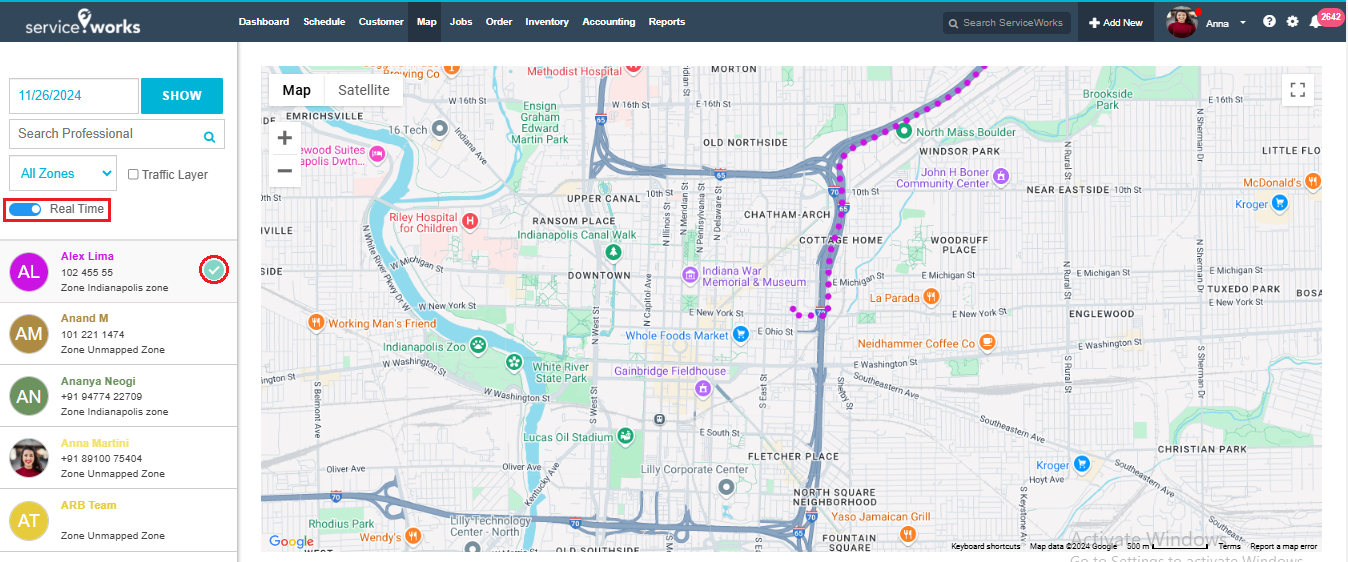The width and height of the screenshot is (1348, 562).
Task: Open the Jobs menu
Action: pyautogui.click(x=461, y=22)
